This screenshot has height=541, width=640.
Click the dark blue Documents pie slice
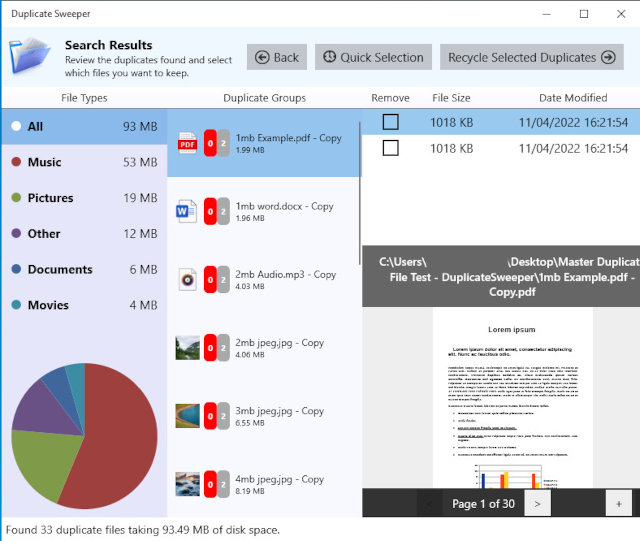(x=62, y=390)
